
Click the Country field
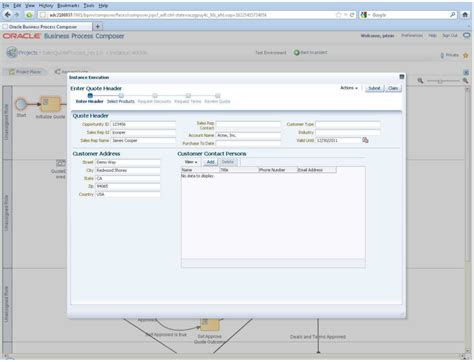[x=128, y=194]
